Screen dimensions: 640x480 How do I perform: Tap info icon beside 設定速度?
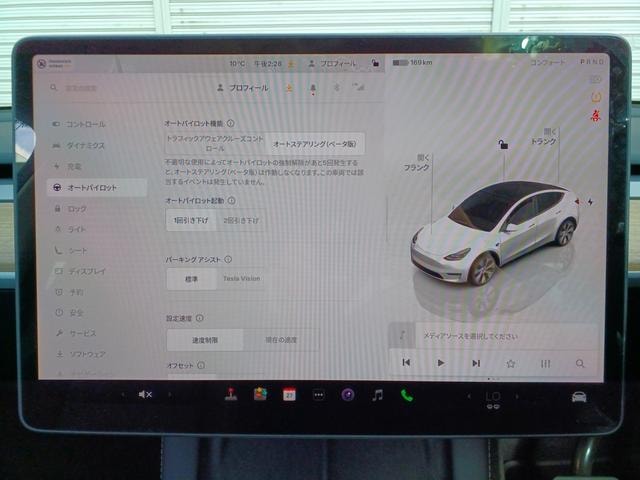(x=200, y=318)
